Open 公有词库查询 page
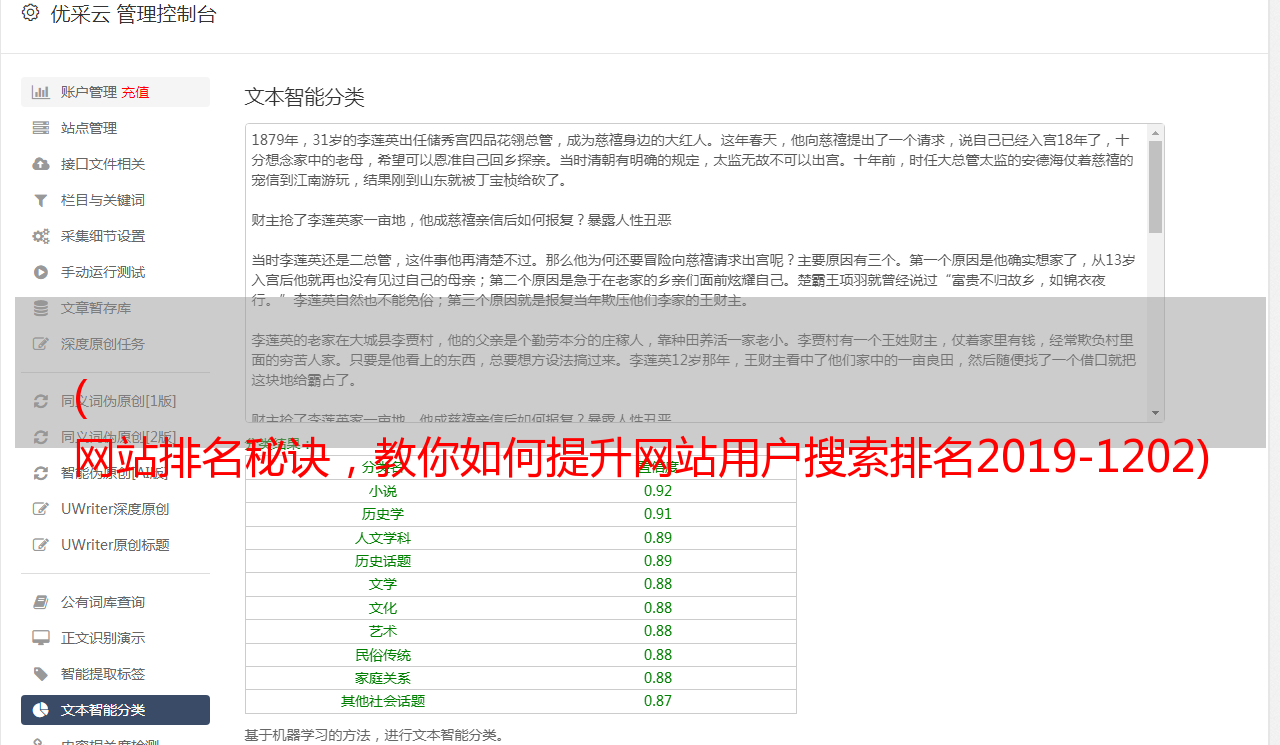The height and width of the screenshot is (745, 1280). pos(115,602)
